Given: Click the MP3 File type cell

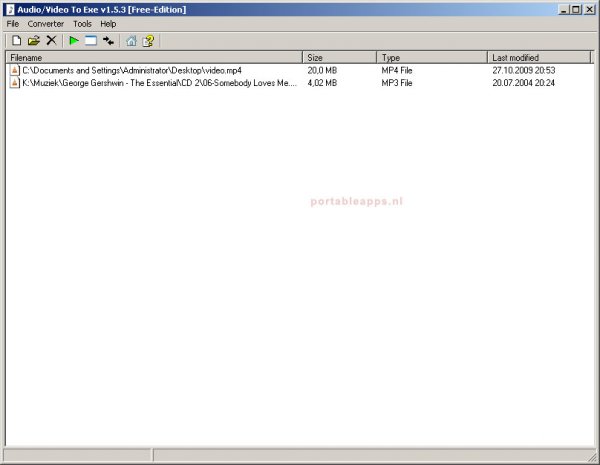Looking at the screenshot, I should [397, 83].
